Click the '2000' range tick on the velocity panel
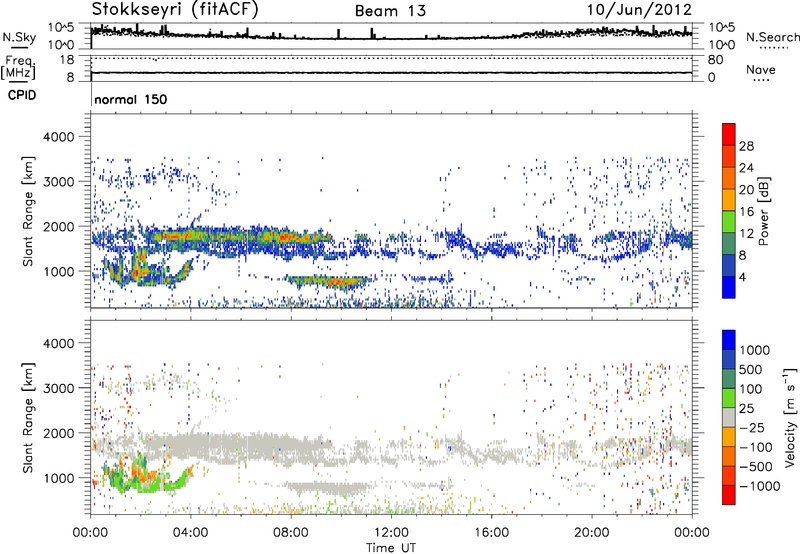This screenshot has width=800, height=554. tap(58, 433)
